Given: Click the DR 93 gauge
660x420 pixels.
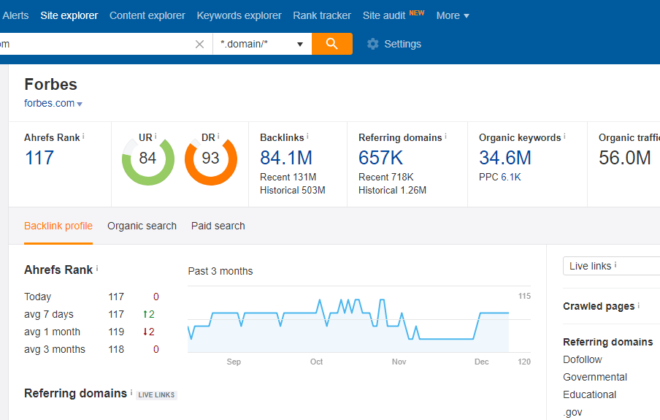Looking at the screenshot, I should tap(210, 159).
